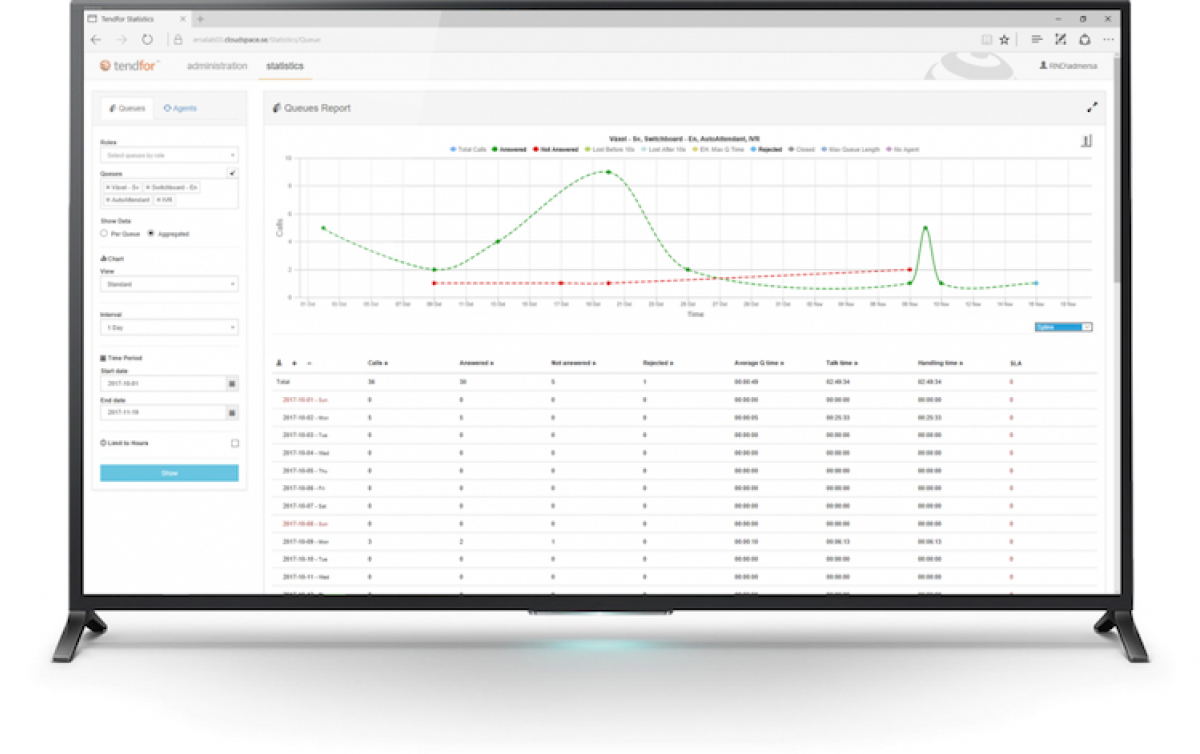
Task: Click the 2017-10-09 Mon row
Action: (x=686, y=541)
